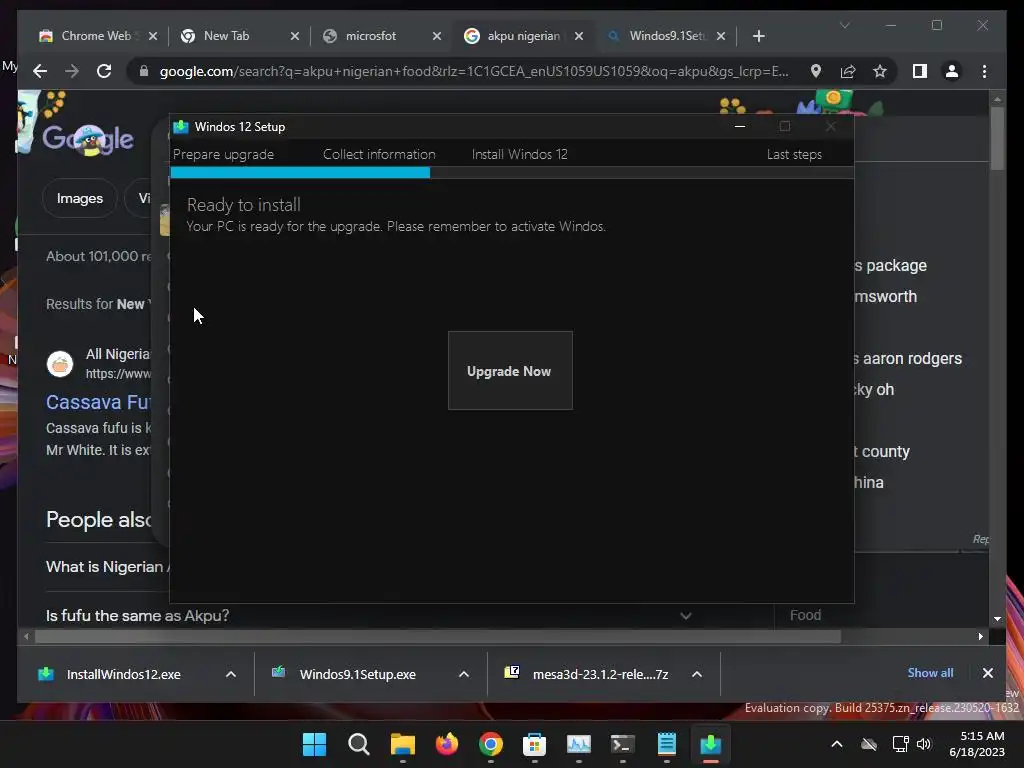Open the volume tray icon

(x=924, y=744)
